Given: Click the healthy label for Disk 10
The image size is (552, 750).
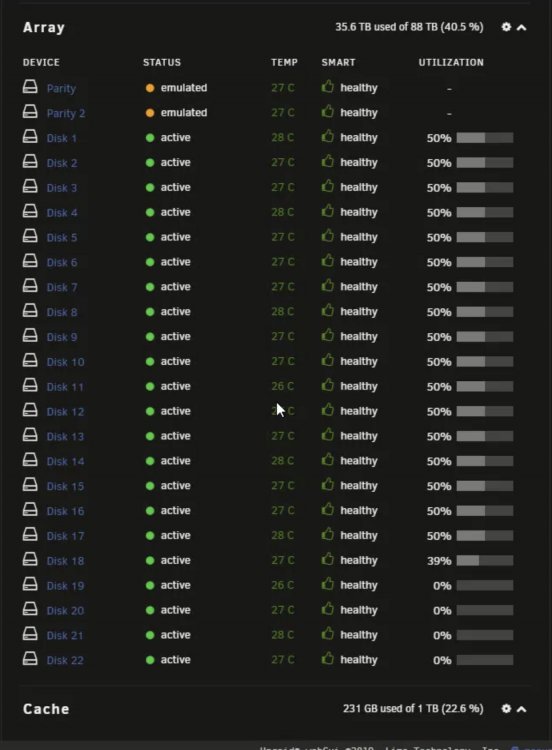Looking at the screenshot, I should [359, 362].
